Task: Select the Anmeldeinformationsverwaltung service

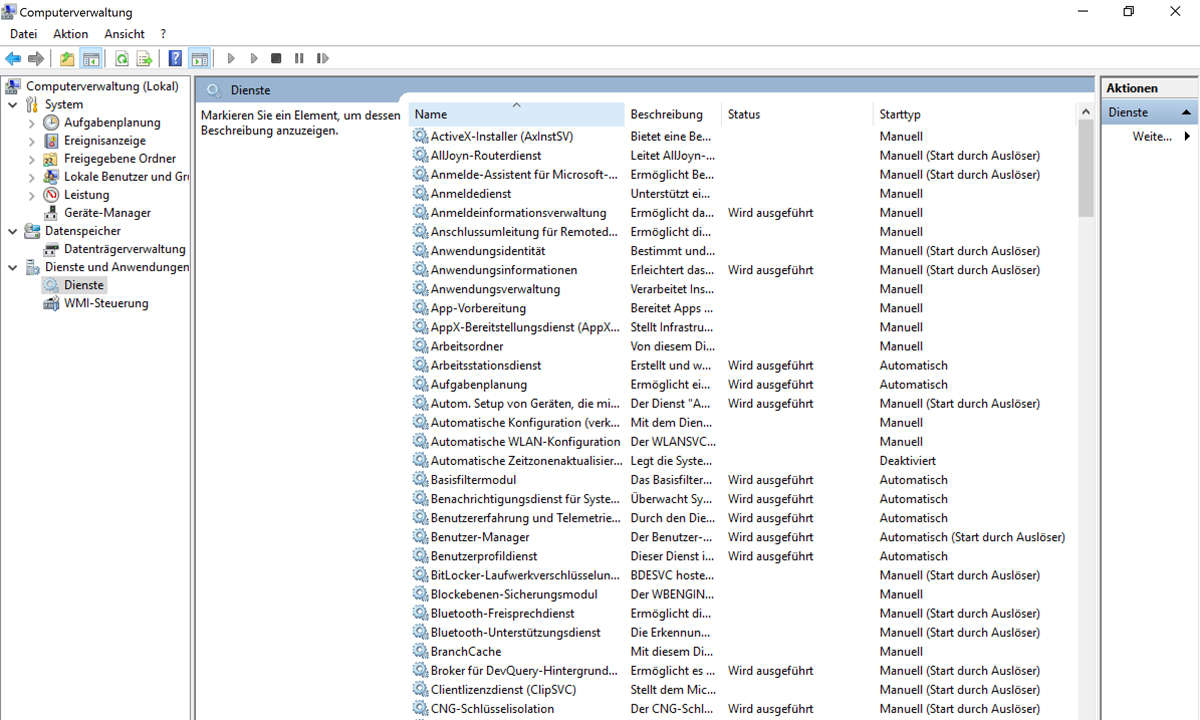Action: tap(518, 213)
